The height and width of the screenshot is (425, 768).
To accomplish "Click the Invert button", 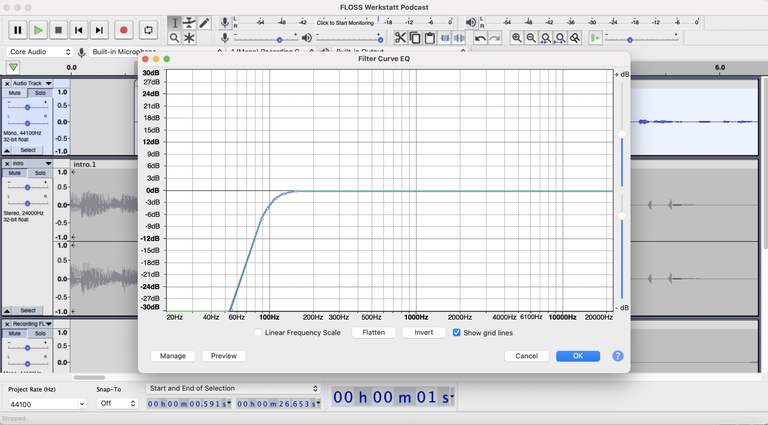I will 424,332.
